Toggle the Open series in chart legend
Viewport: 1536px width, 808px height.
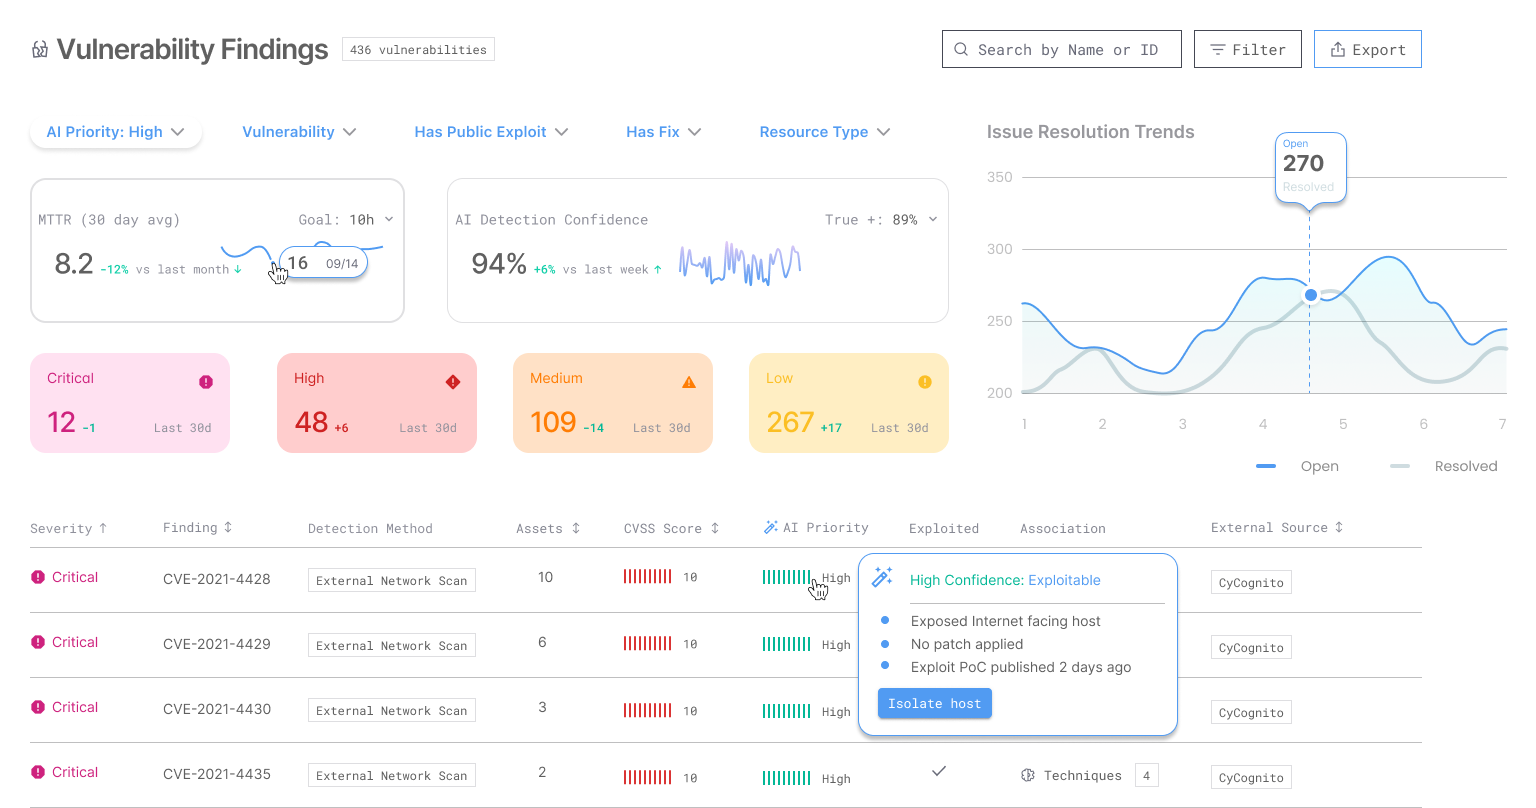point(1298,466)
